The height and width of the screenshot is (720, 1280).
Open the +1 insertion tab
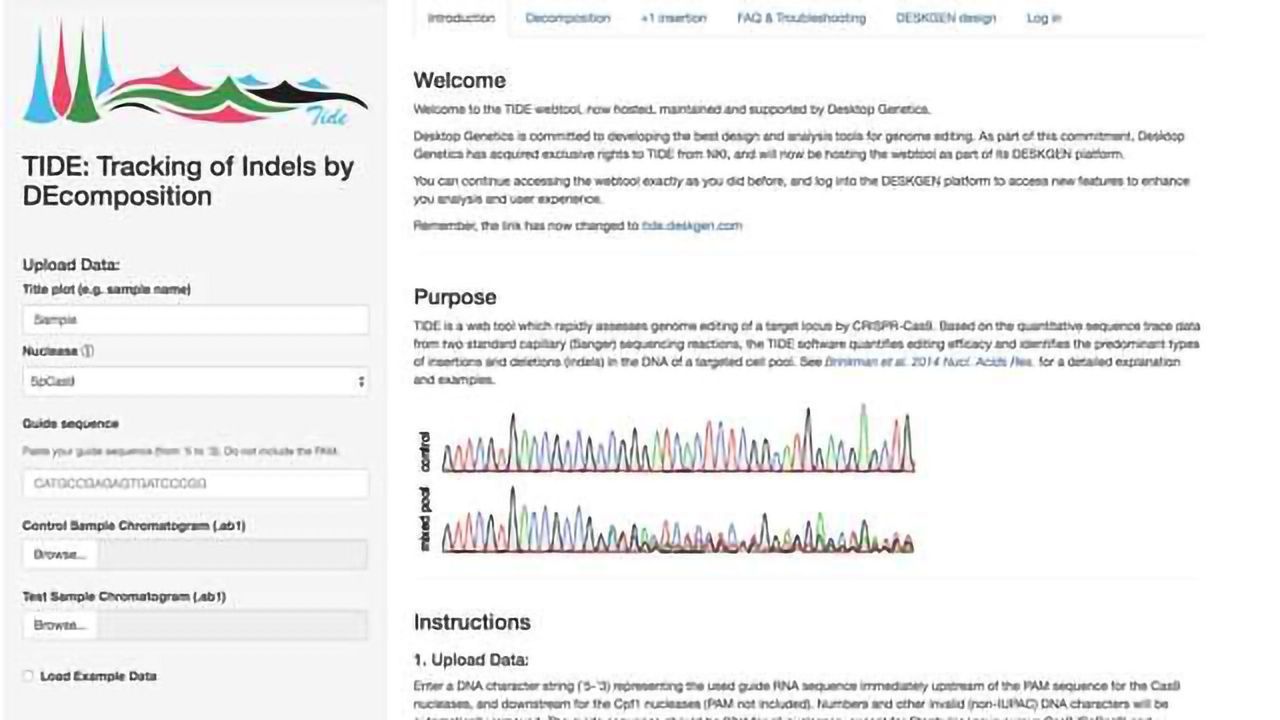(673, 18)
